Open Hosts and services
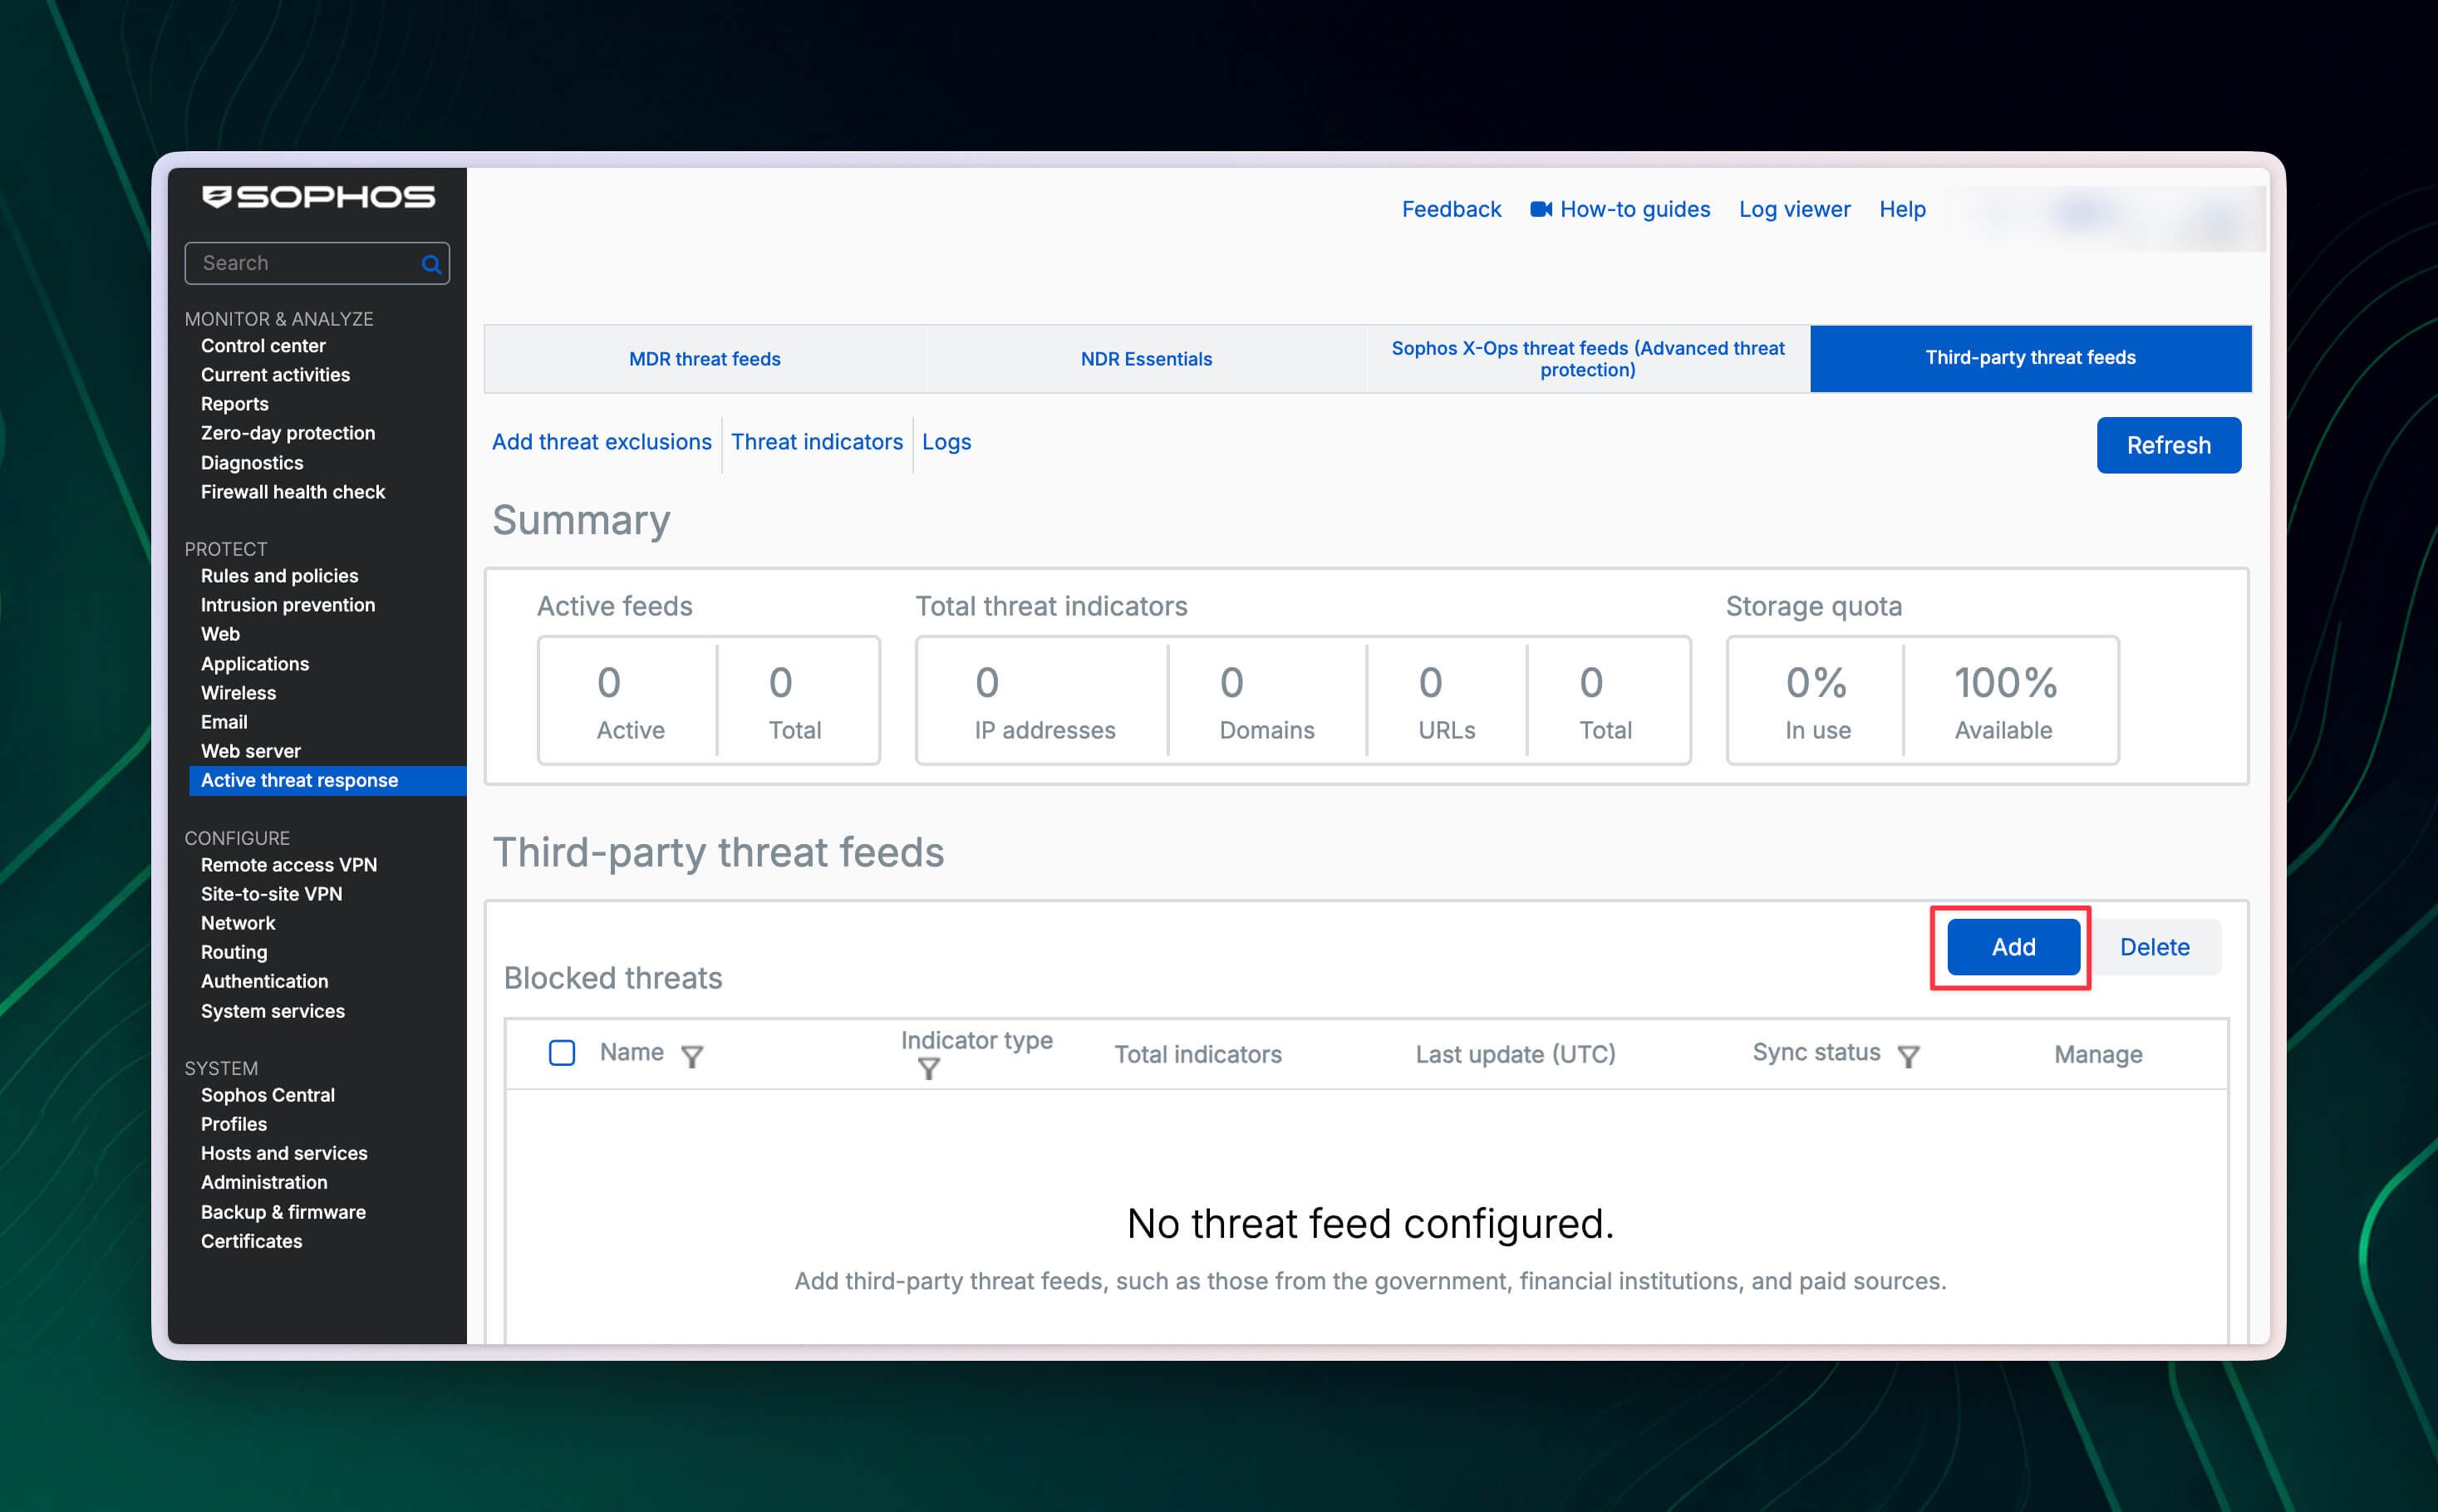The width and height of the screenshot is (2438, 1512). pos(284,1153)
